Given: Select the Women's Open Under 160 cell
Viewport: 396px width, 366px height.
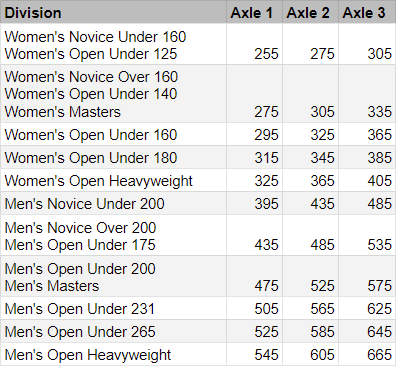Looking at the screenshot, I should 113,134.
